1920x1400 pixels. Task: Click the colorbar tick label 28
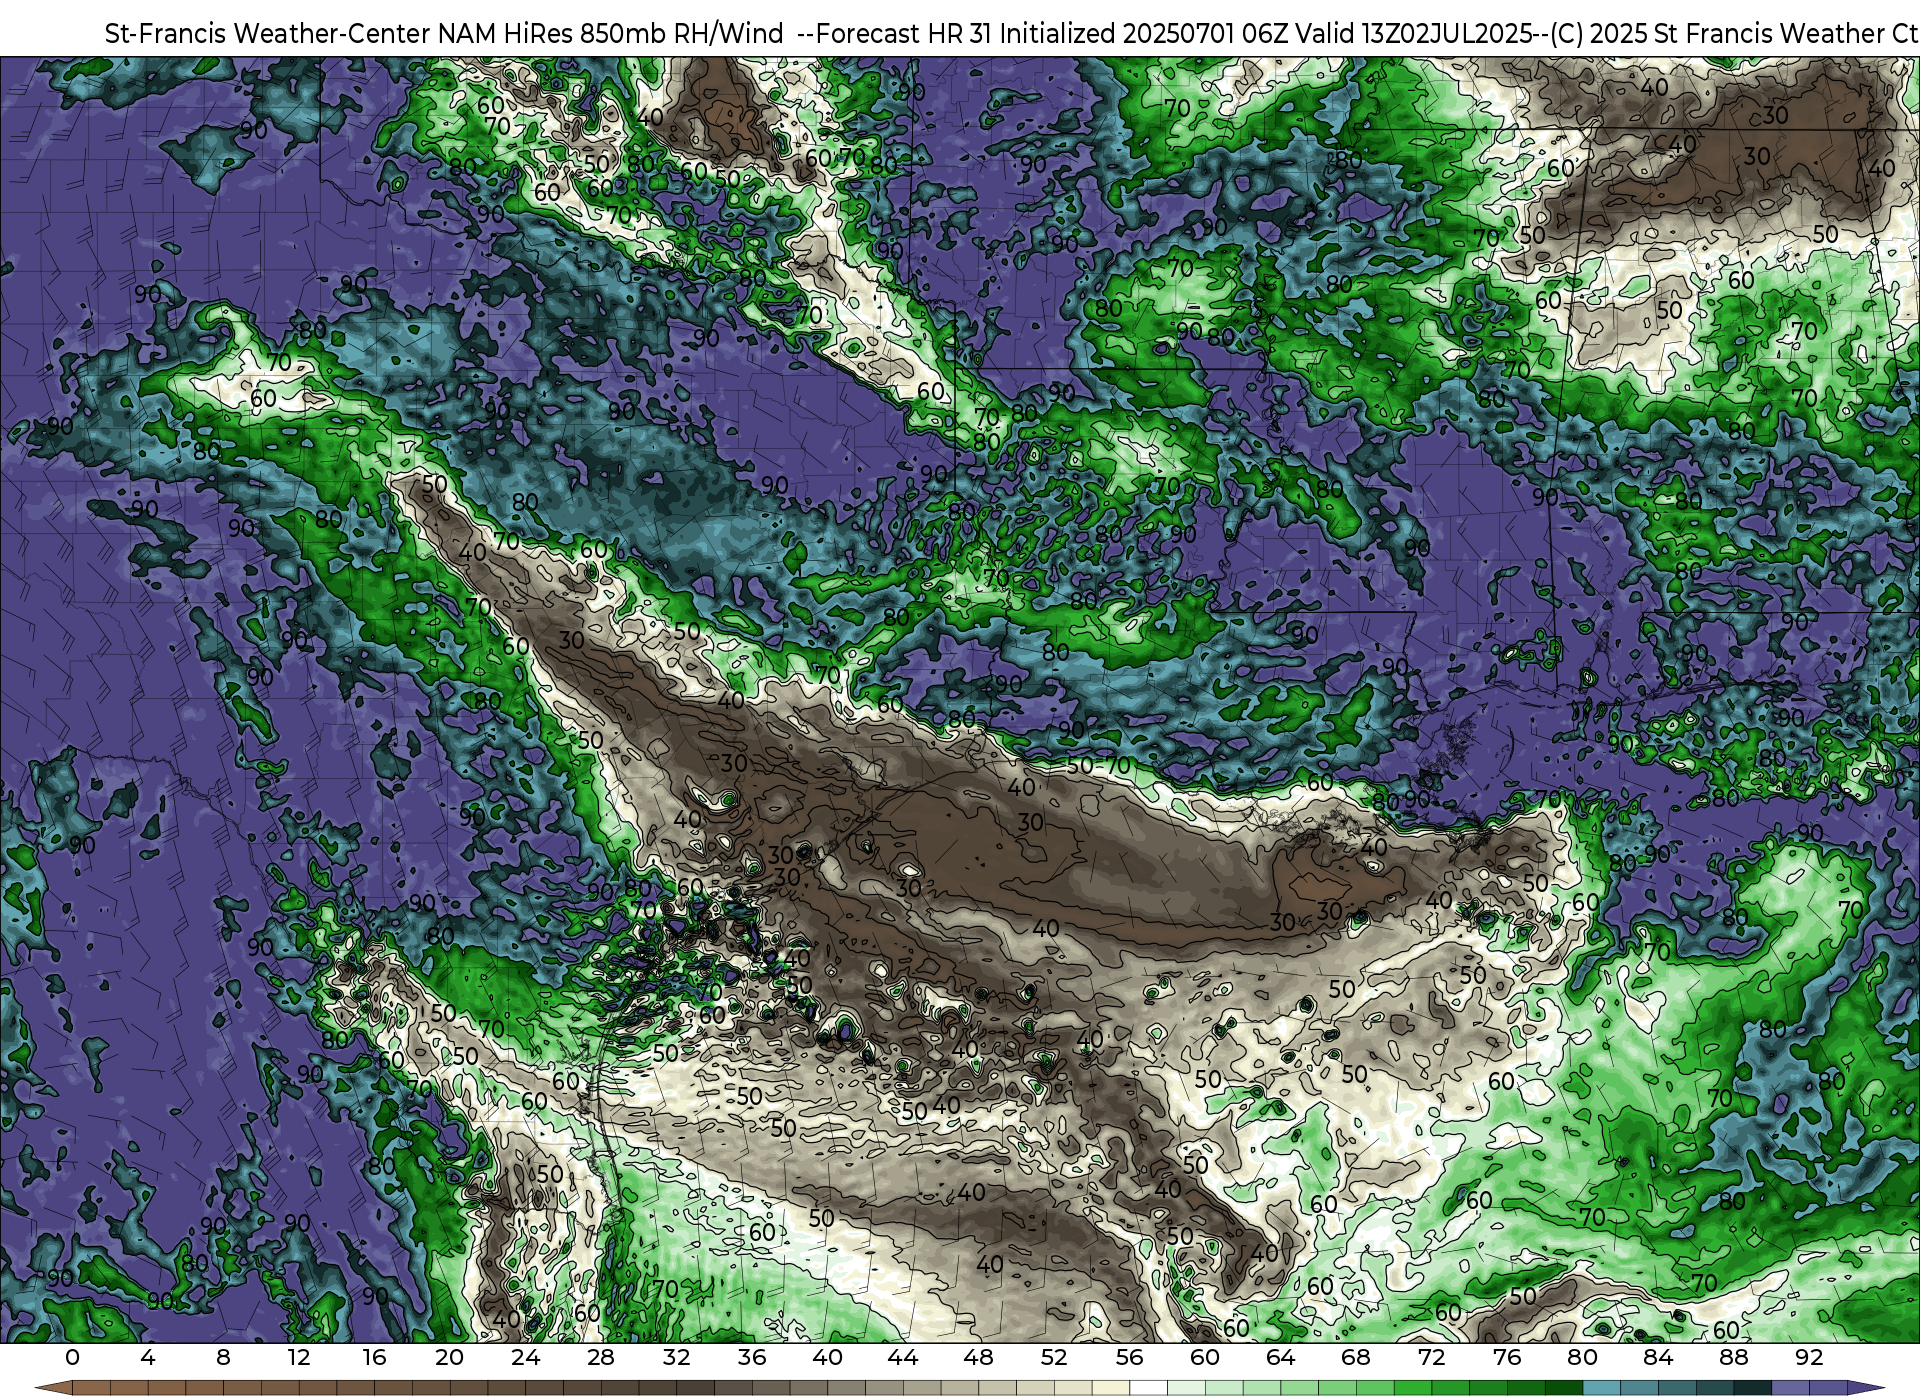[601, 1358]
